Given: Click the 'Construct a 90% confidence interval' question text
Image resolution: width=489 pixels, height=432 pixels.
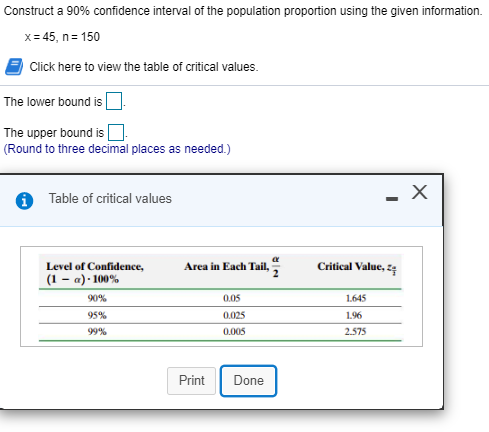Looking at the screenshot, I should coord(243,11).
